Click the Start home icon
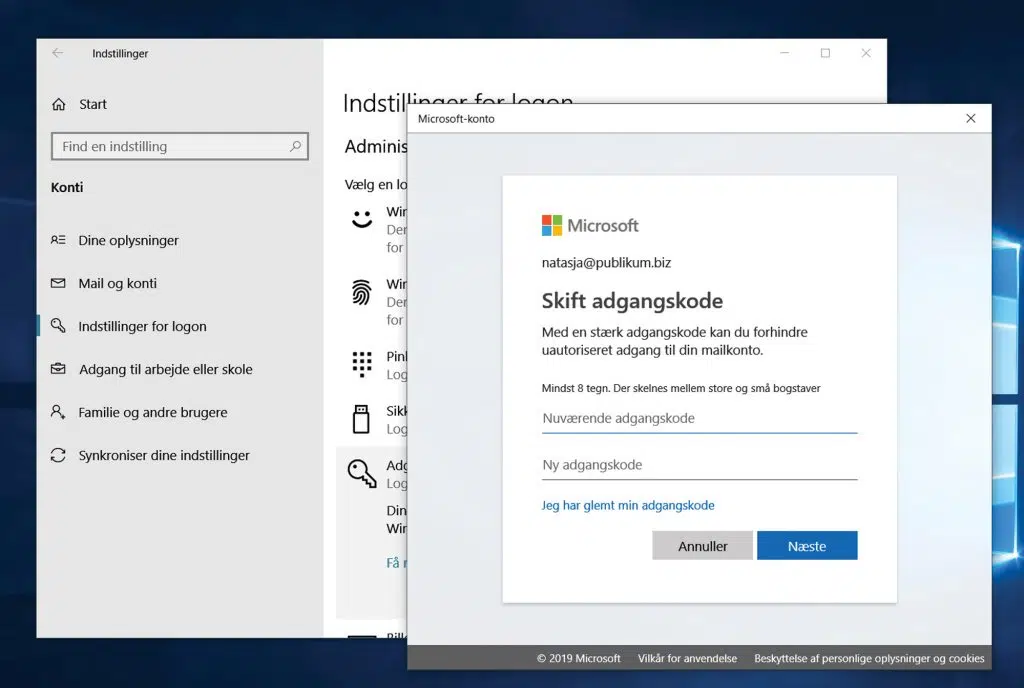 click(x=59, y=104)
